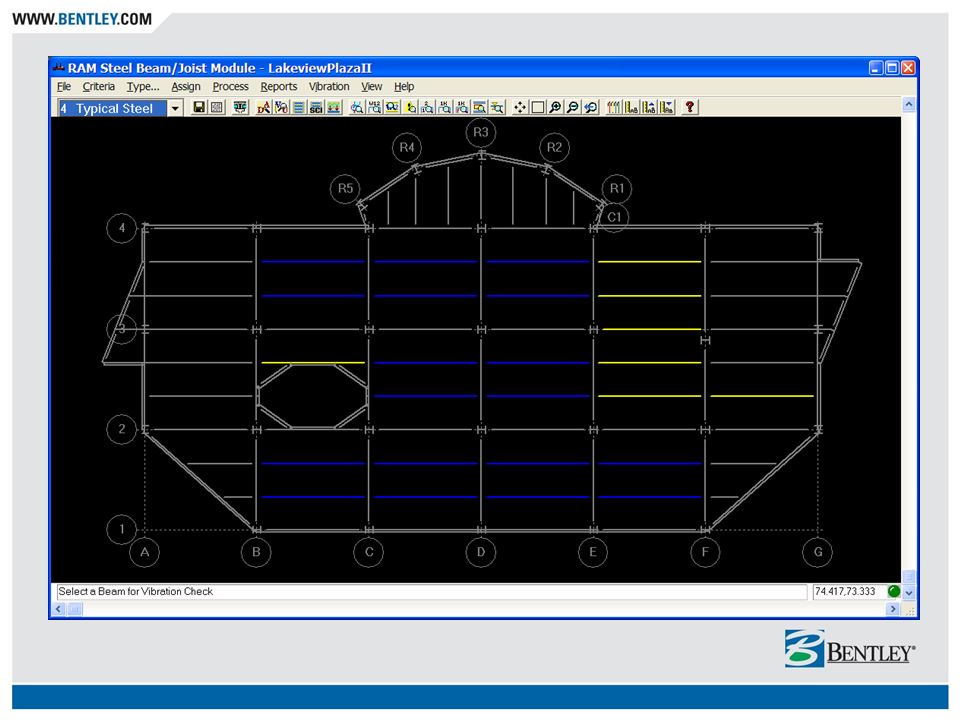This screenshot has width=960, height=720.
Task: Open the File menu
Action: tap(64, 86)
